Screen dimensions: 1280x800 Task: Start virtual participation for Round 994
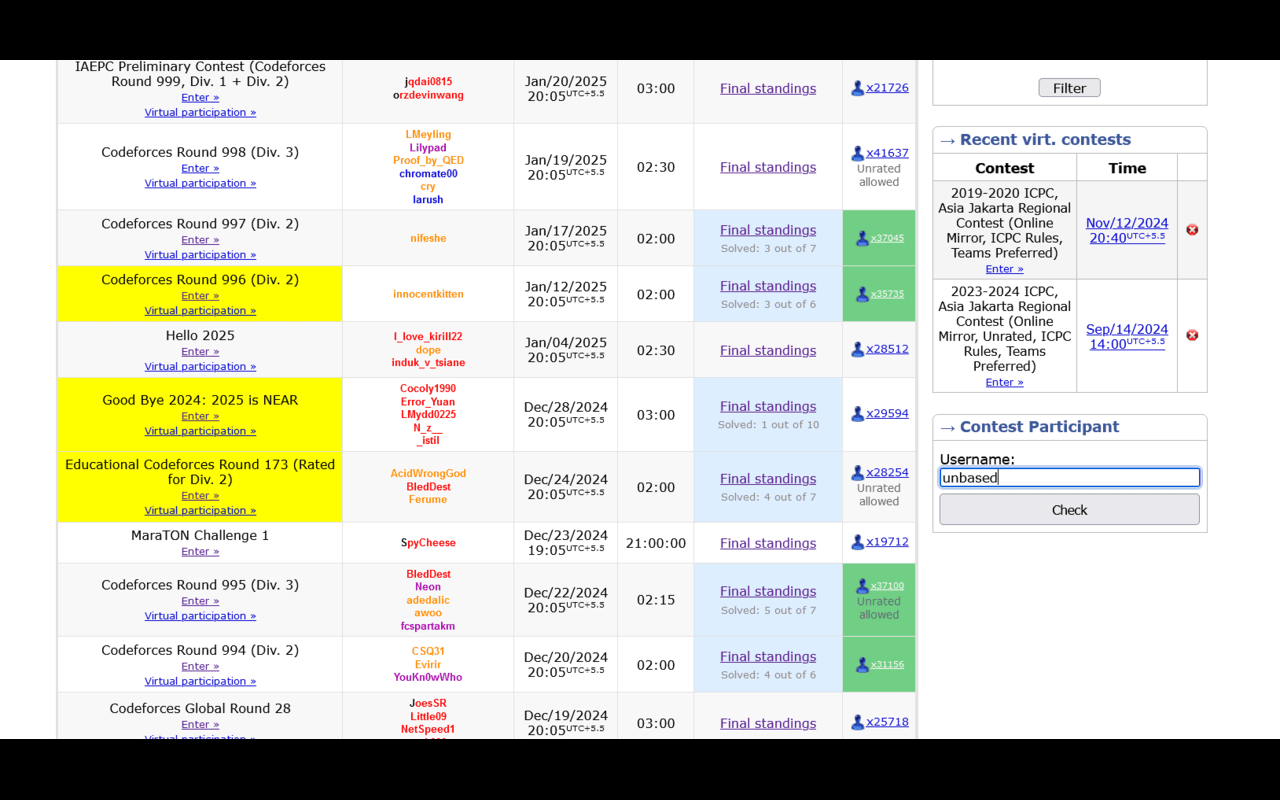pos(200,682)
